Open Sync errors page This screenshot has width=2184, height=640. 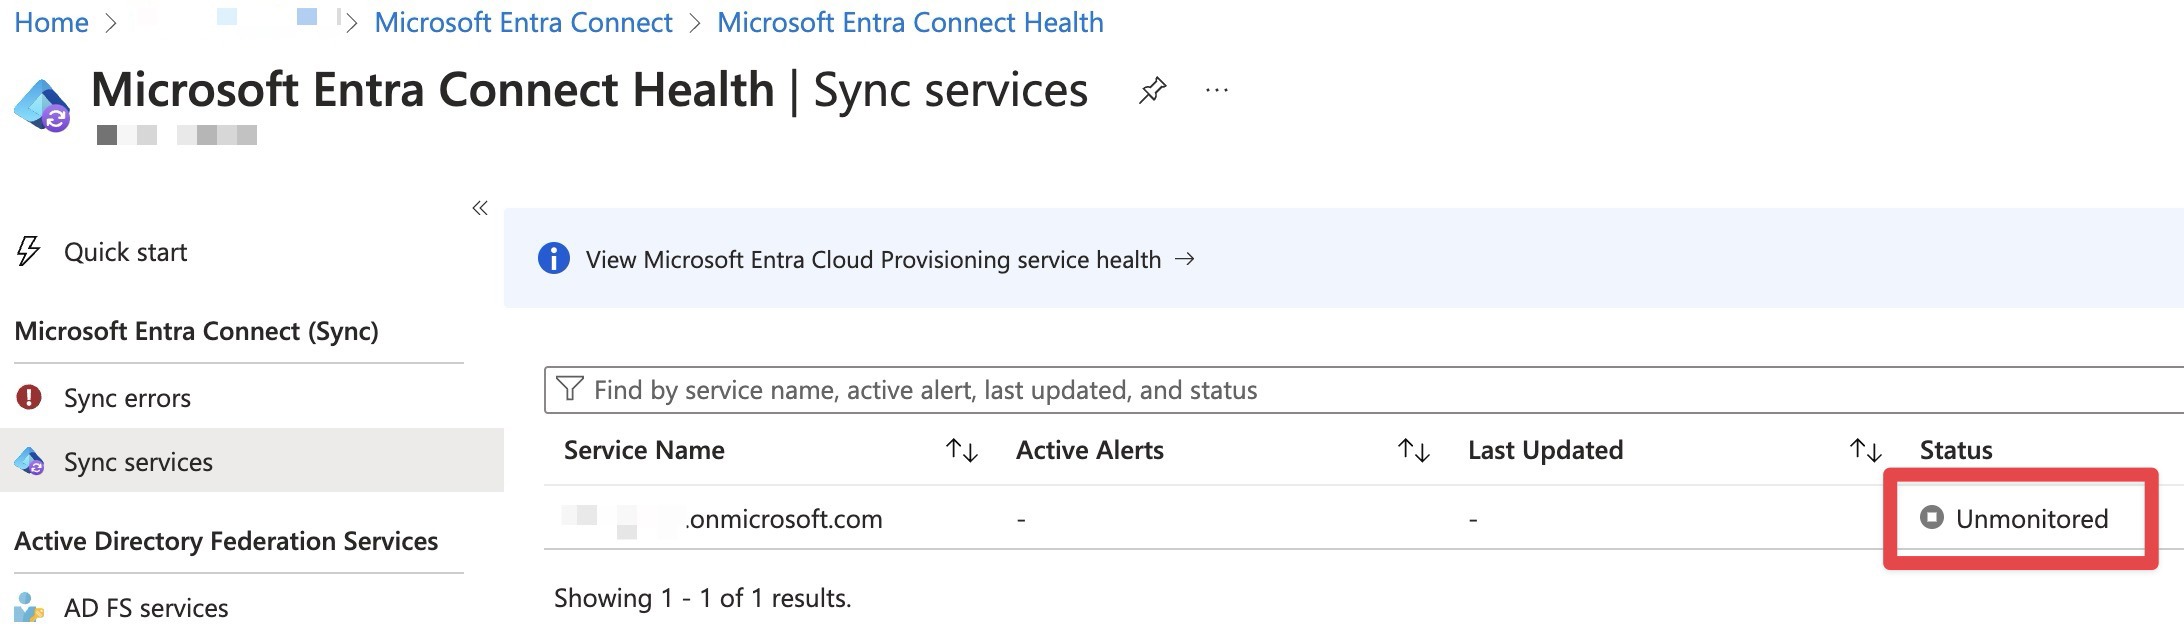(x=127, y=398)
